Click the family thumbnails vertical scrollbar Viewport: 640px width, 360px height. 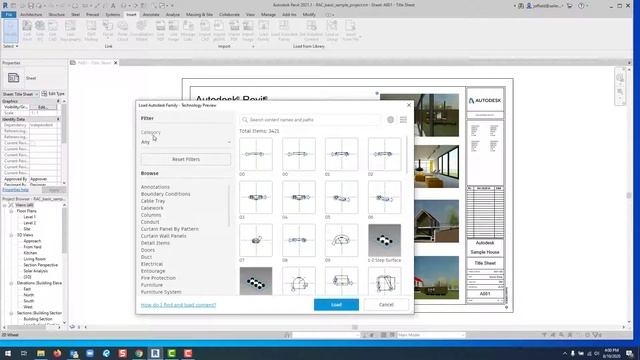pos(407,154)
